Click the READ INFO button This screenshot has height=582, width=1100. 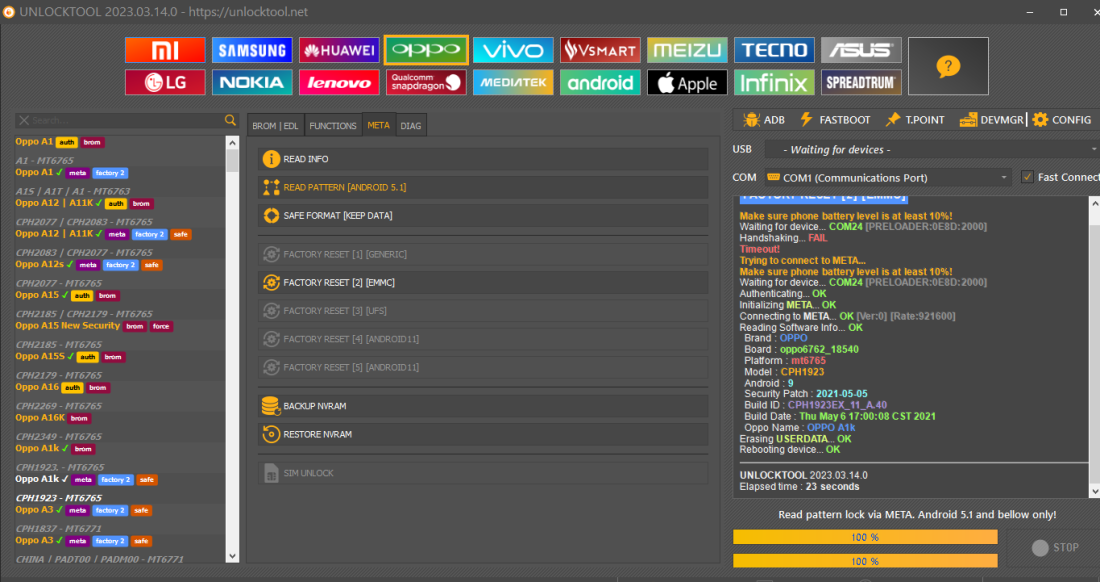tap(483, 159)
